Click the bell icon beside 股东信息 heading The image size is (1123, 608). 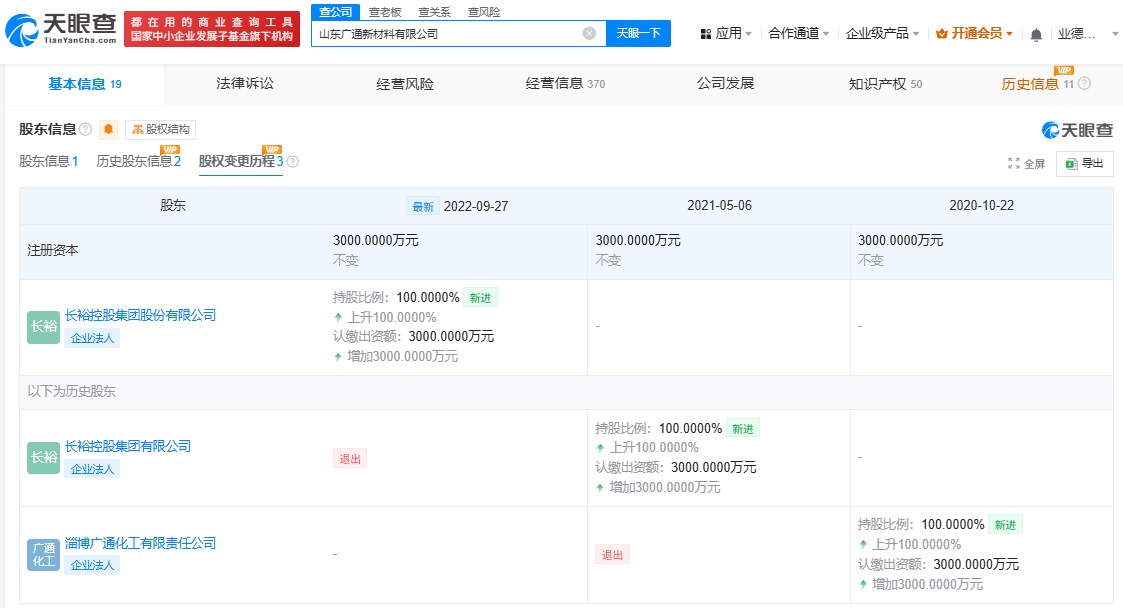pyautogui.click(x=107, y=130)
